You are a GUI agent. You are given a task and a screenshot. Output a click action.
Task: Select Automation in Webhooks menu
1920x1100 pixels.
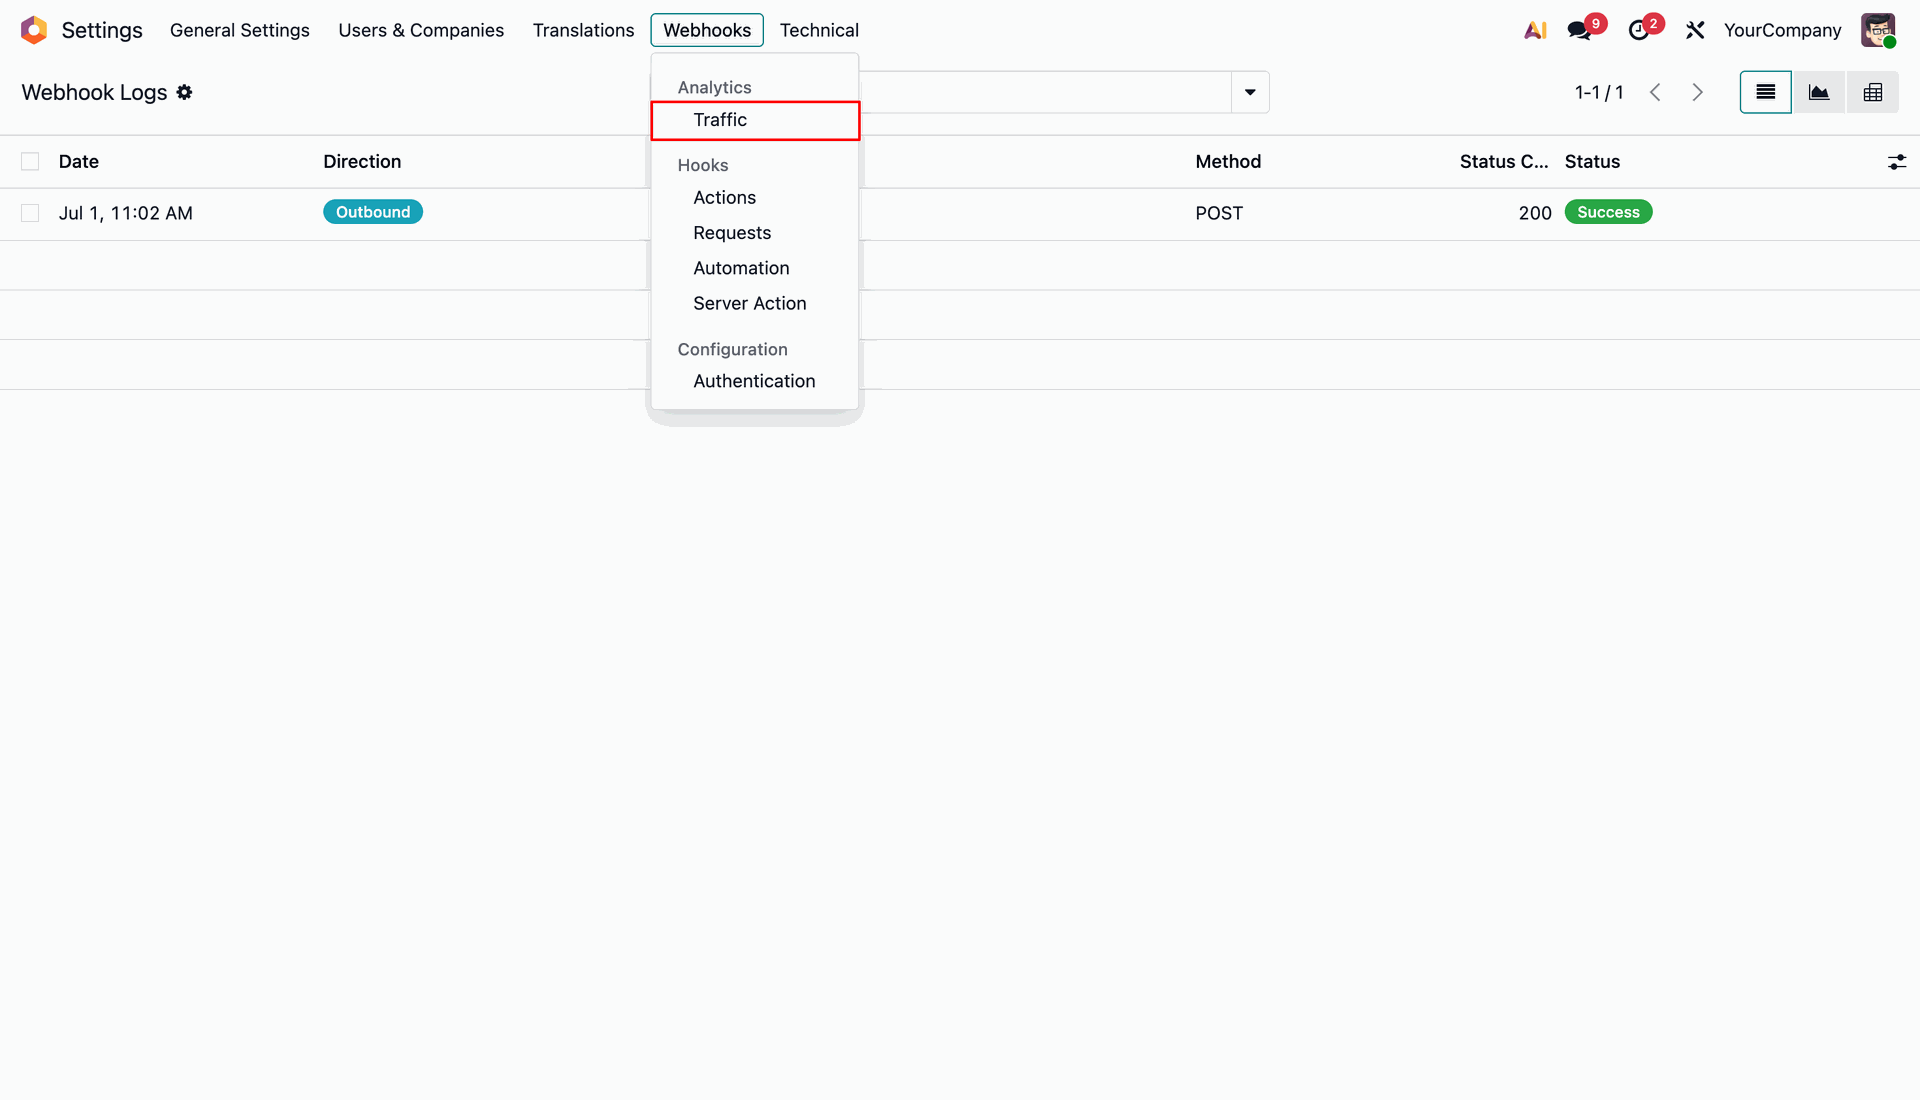click(755, 268)
